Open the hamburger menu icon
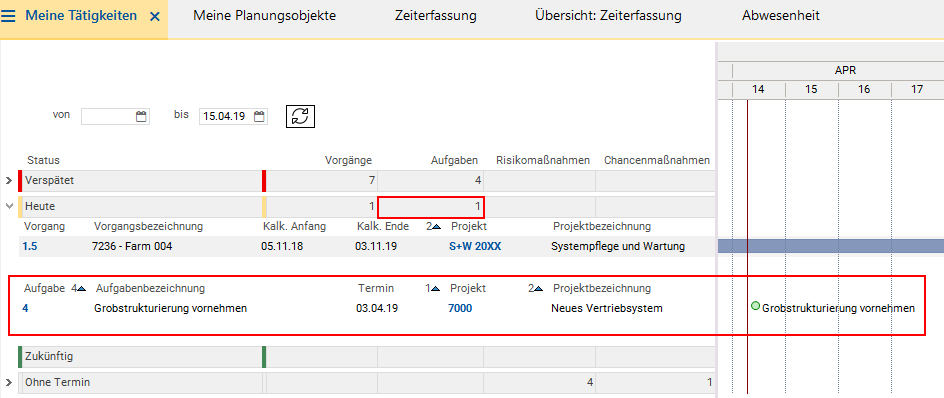 [x=8, y=16]
